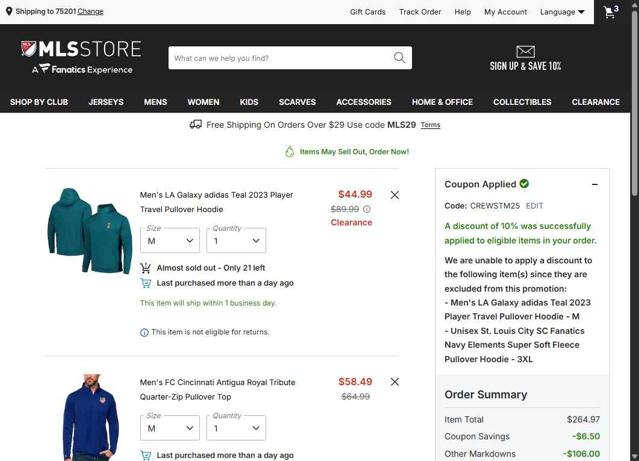The width and height of the screenshot is (639, 461).
Task: Open the Clearance menu
Action: coord(595,102)
